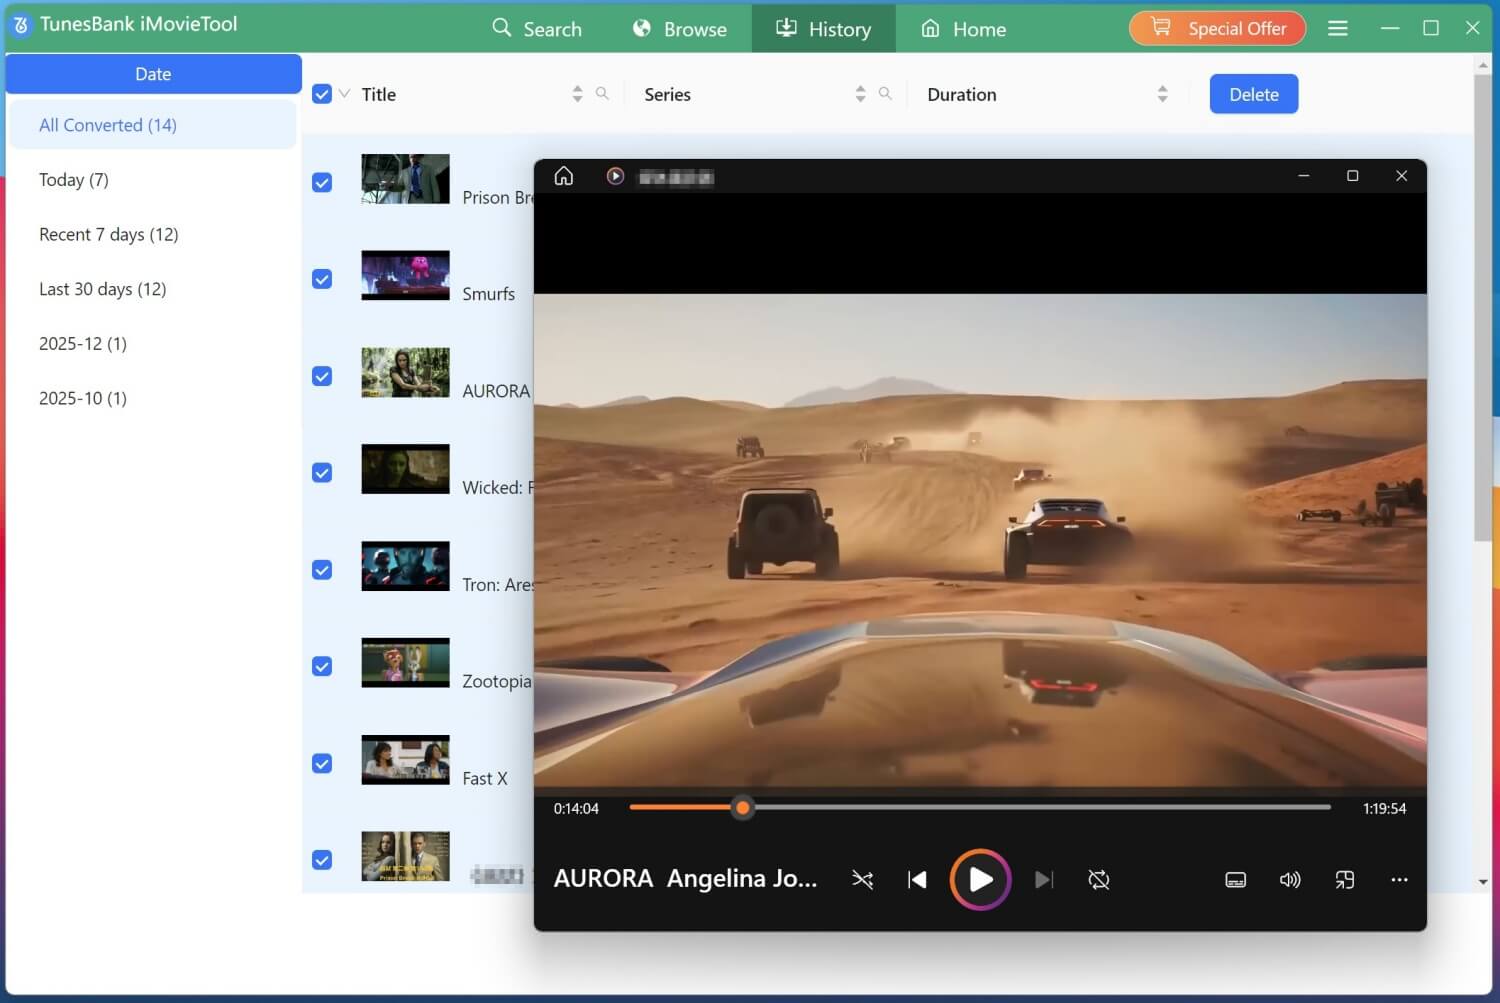The width and height of the screenshot is (1500, 1003).
Task: Click the TunesBank iMovieTool logo icon
Action: [21, 25]
